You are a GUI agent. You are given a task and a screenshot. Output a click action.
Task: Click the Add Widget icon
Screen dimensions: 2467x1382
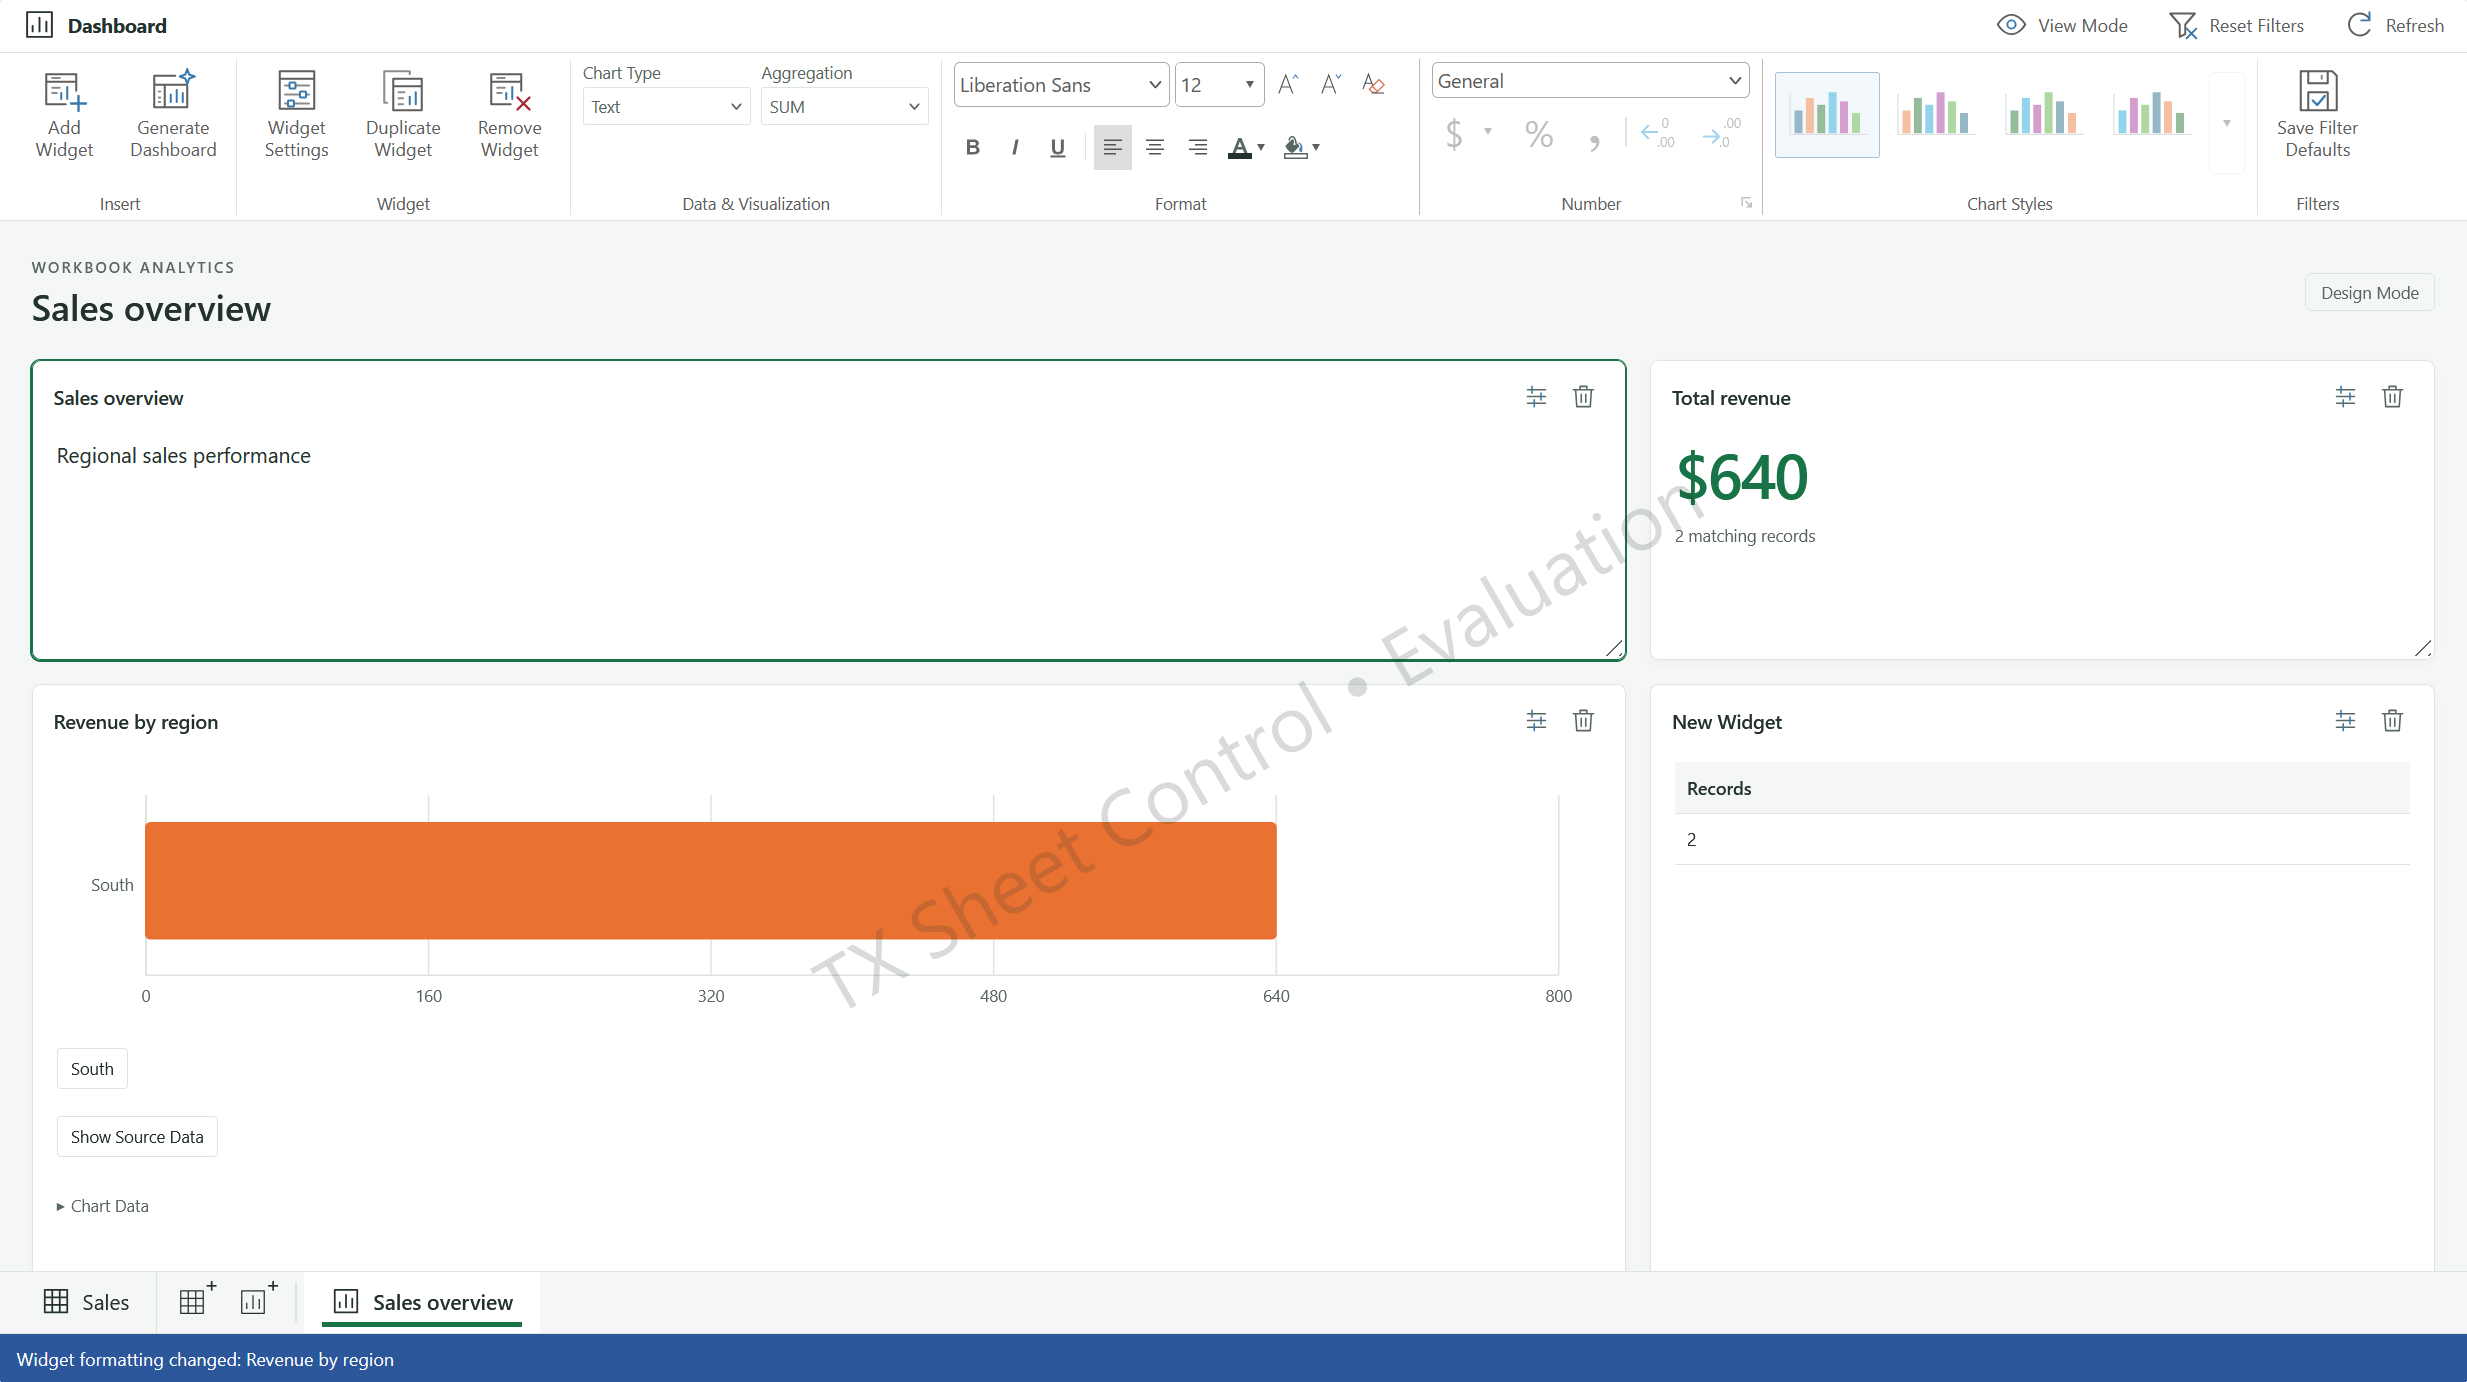click(64, 91)
